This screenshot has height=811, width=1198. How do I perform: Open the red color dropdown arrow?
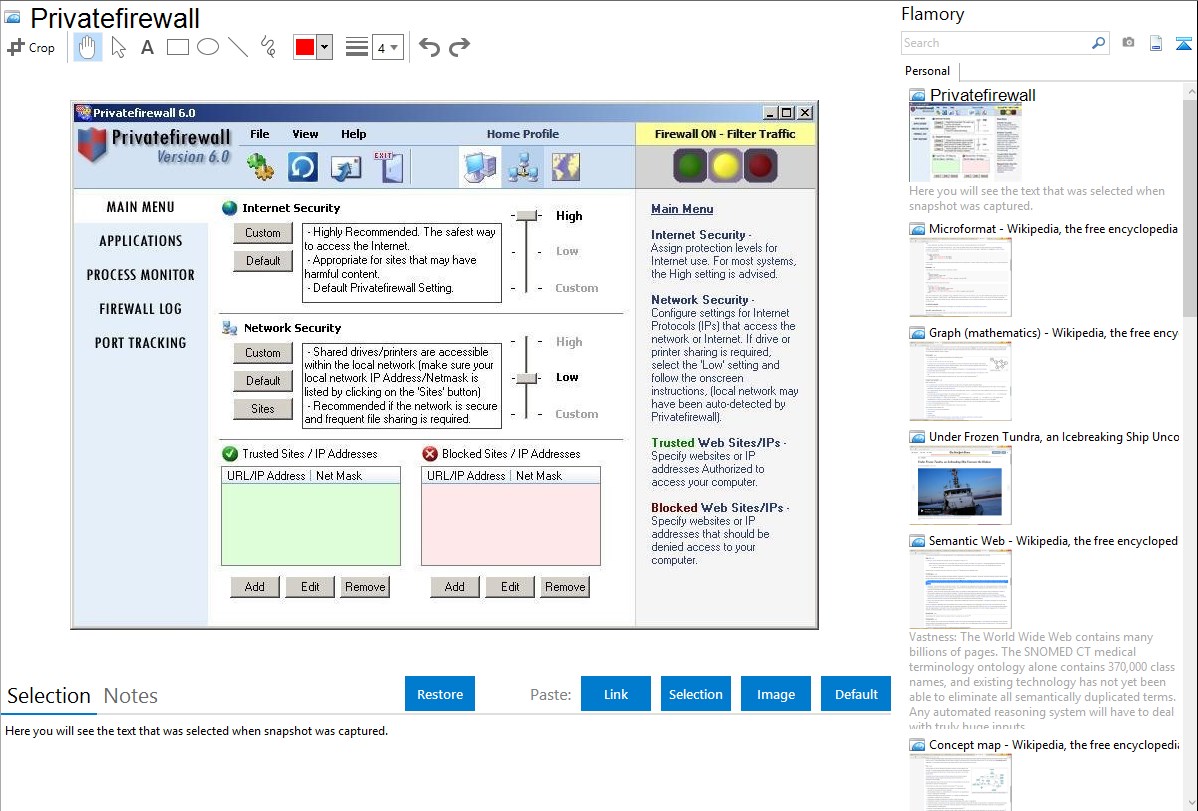click(324, 47)
